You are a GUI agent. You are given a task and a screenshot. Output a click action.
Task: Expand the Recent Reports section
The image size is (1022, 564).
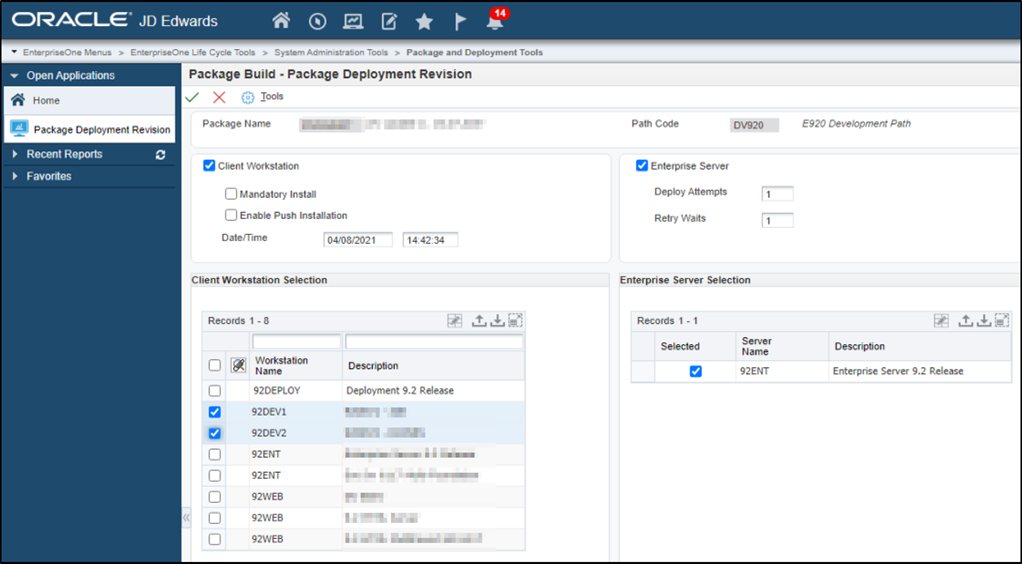coord(15,155)
